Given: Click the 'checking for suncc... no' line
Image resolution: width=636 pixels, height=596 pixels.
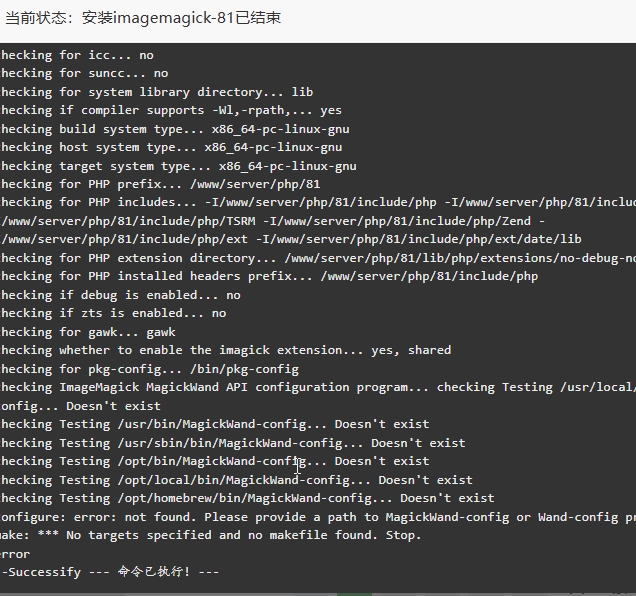Looking at the screenshot, I should click(85, 73).
